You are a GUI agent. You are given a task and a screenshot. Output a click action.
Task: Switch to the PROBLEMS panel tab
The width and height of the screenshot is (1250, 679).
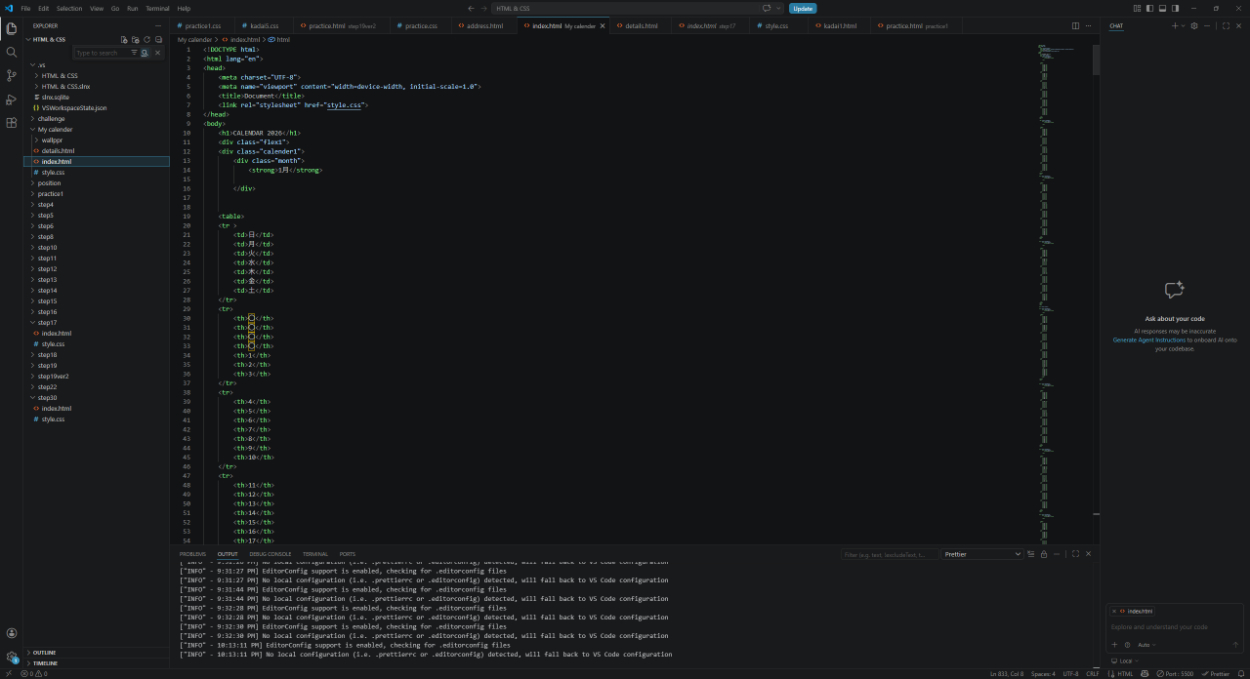pos(192,554)
